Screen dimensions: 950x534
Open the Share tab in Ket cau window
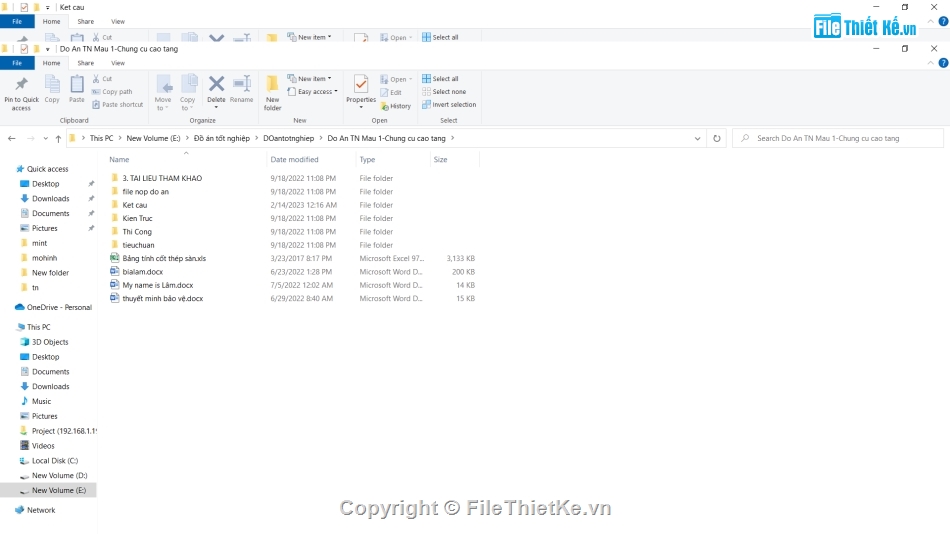pyautogui.click(x=85, y=22)
